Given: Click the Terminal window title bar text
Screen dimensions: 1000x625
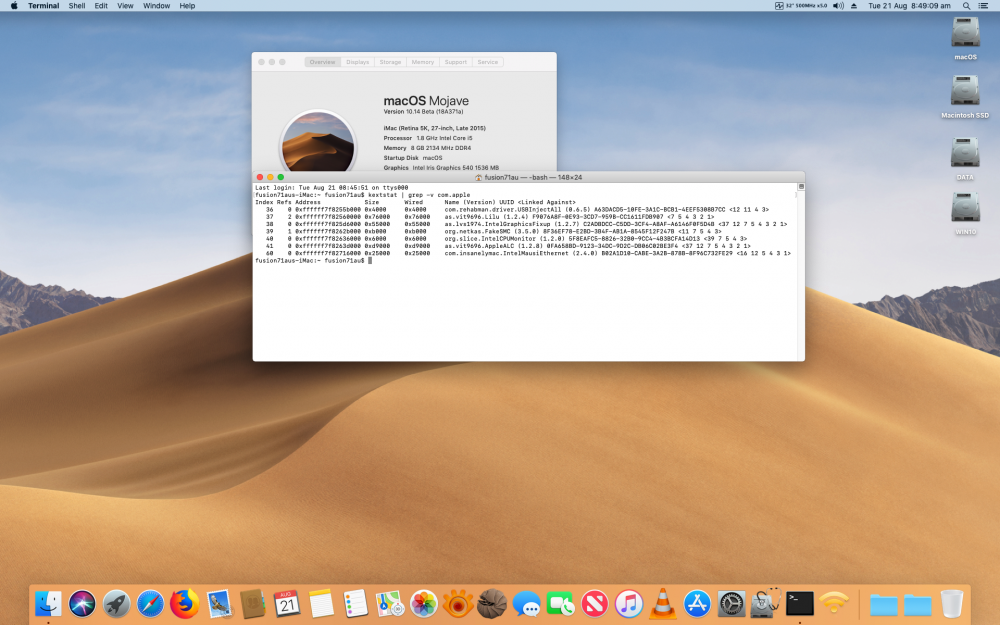Looking at the screenshot, I should 533,177.
